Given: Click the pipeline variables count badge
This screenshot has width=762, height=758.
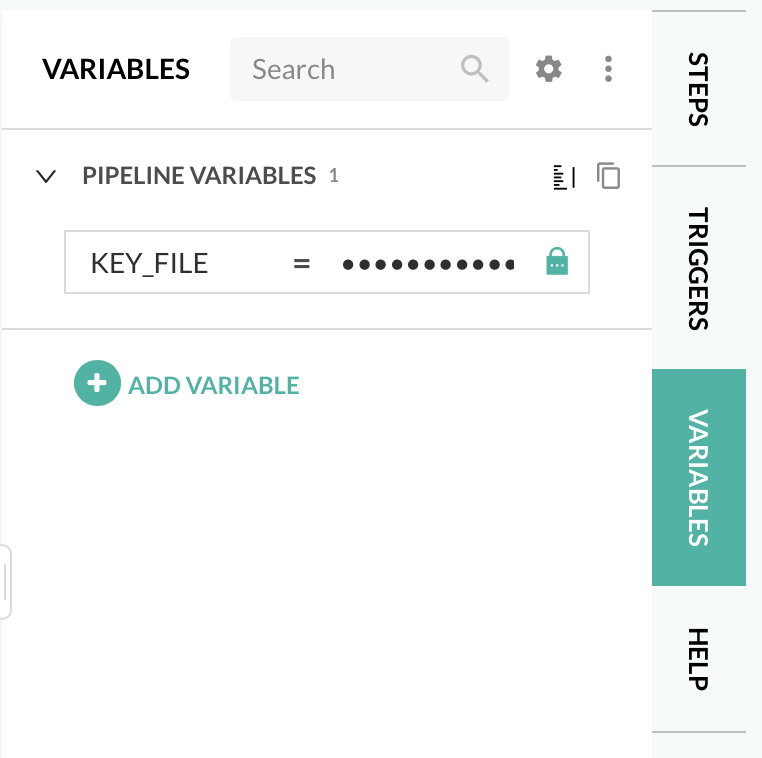Looking at the screenshot, I should (x=334, y=176).
